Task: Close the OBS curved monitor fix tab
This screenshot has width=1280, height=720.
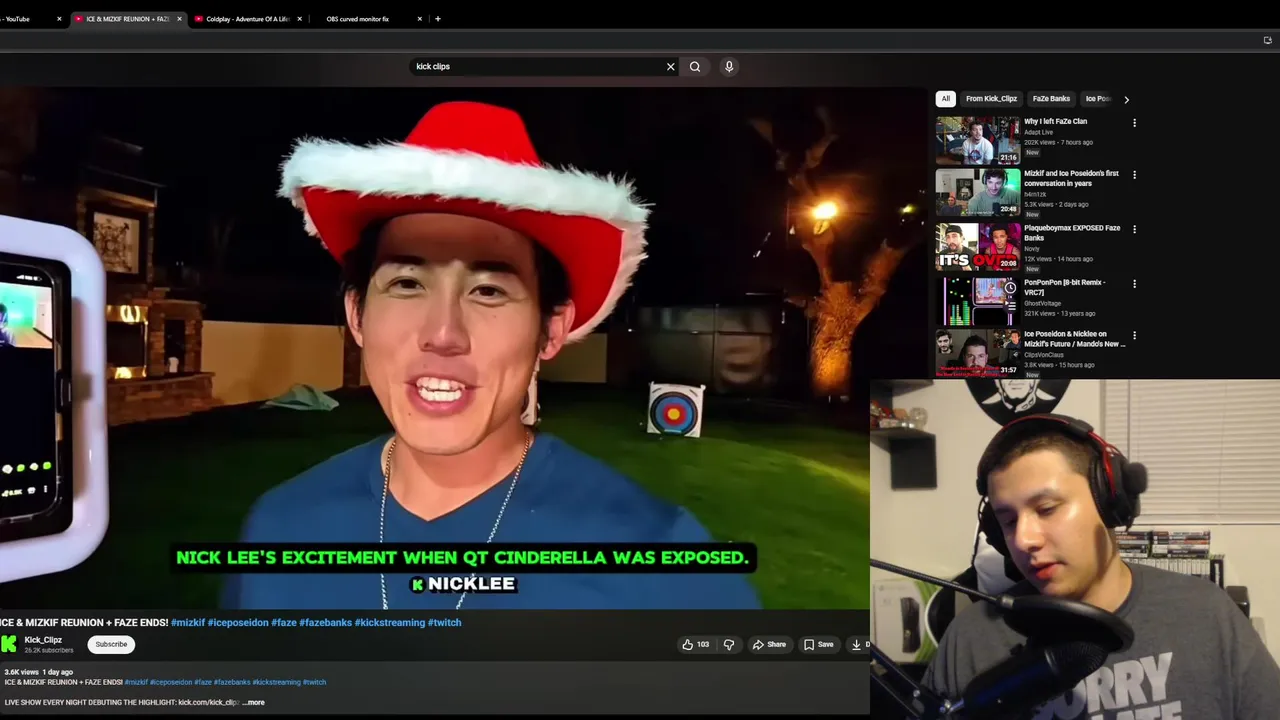Action: (420, 19)
